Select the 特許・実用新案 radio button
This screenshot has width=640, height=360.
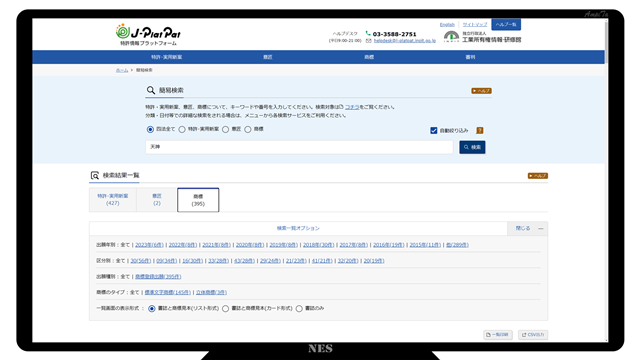182,129
